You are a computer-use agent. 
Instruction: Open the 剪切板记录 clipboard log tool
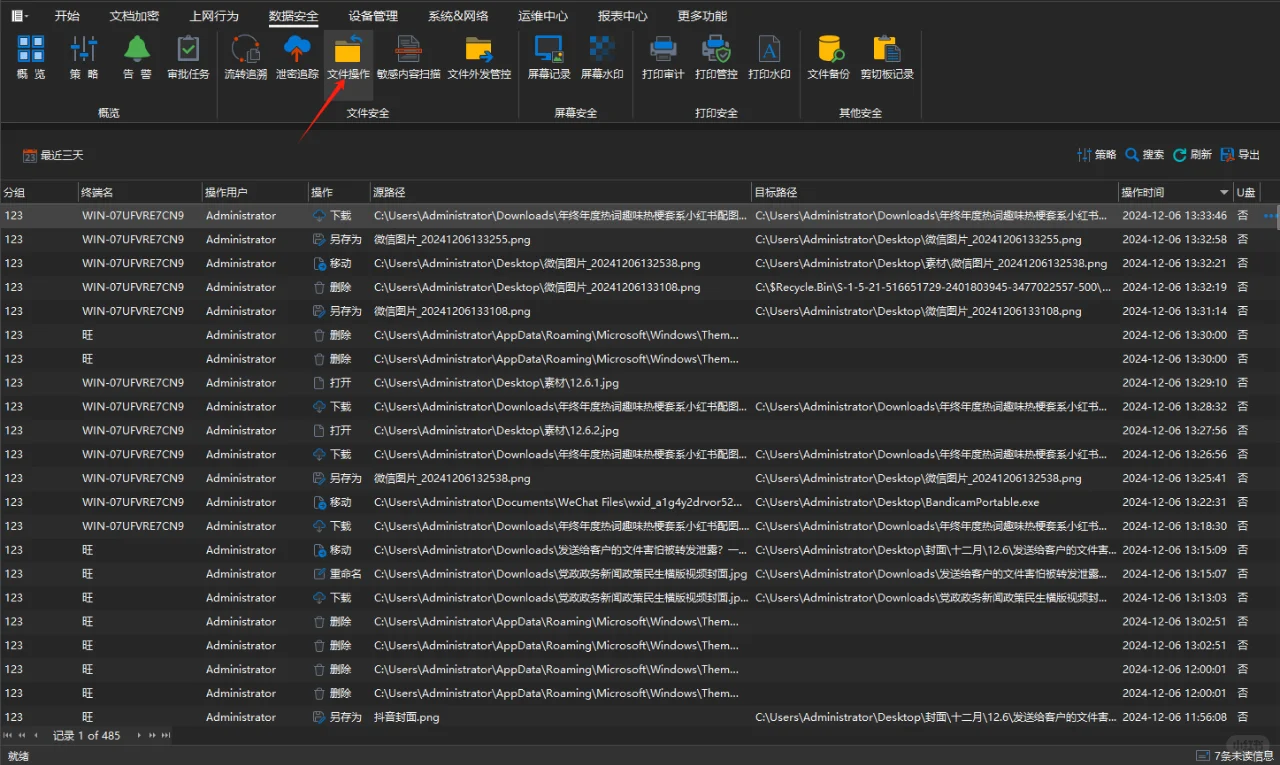887,58
